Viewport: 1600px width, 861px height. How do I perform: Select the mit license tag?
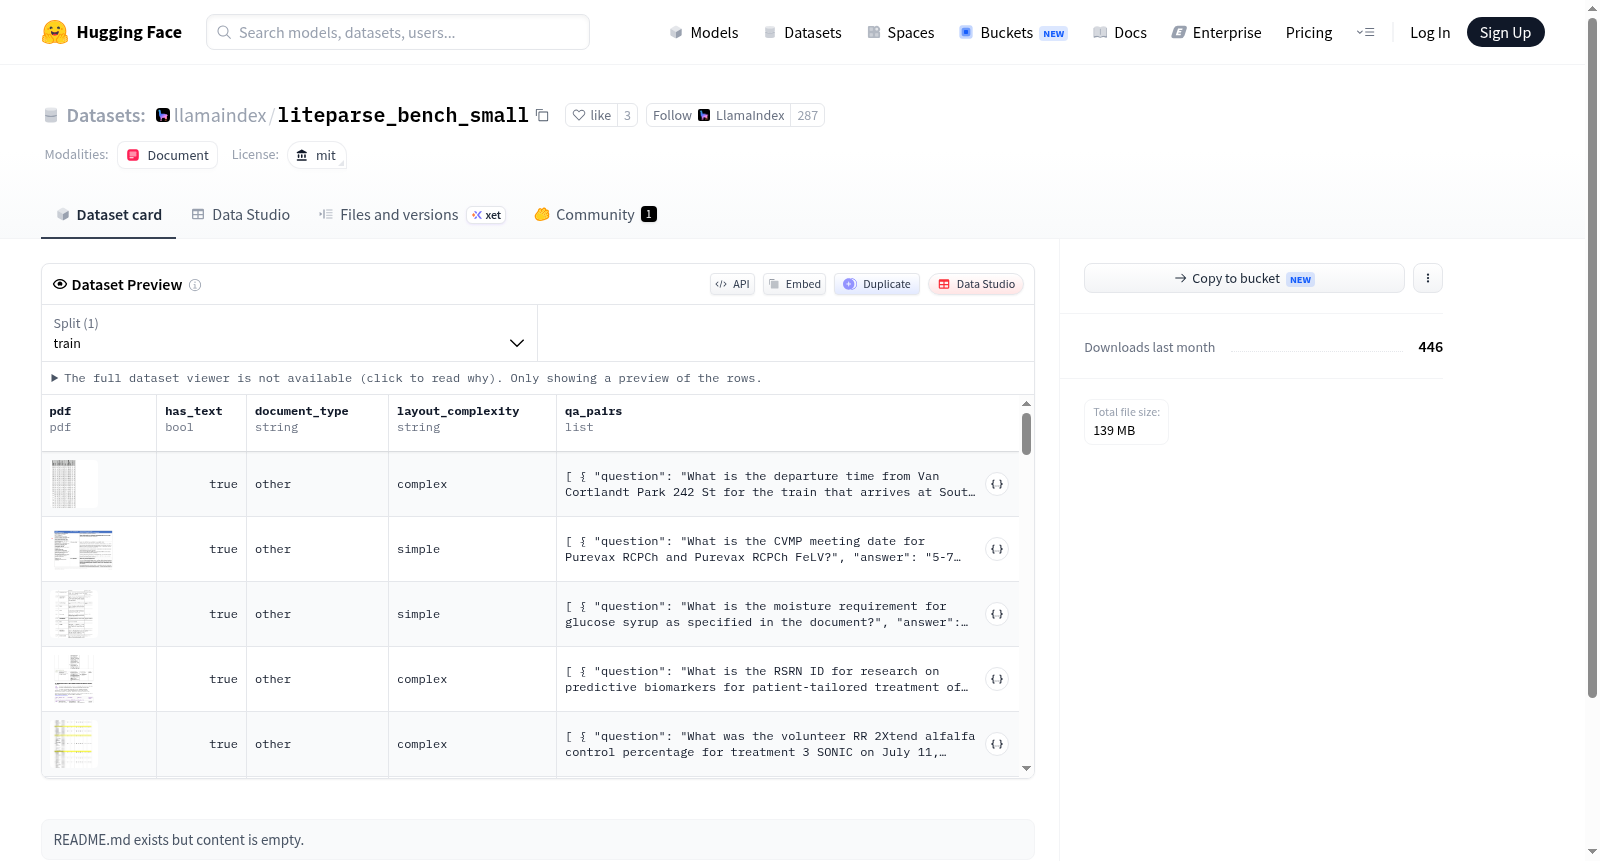tap(317, 155)
